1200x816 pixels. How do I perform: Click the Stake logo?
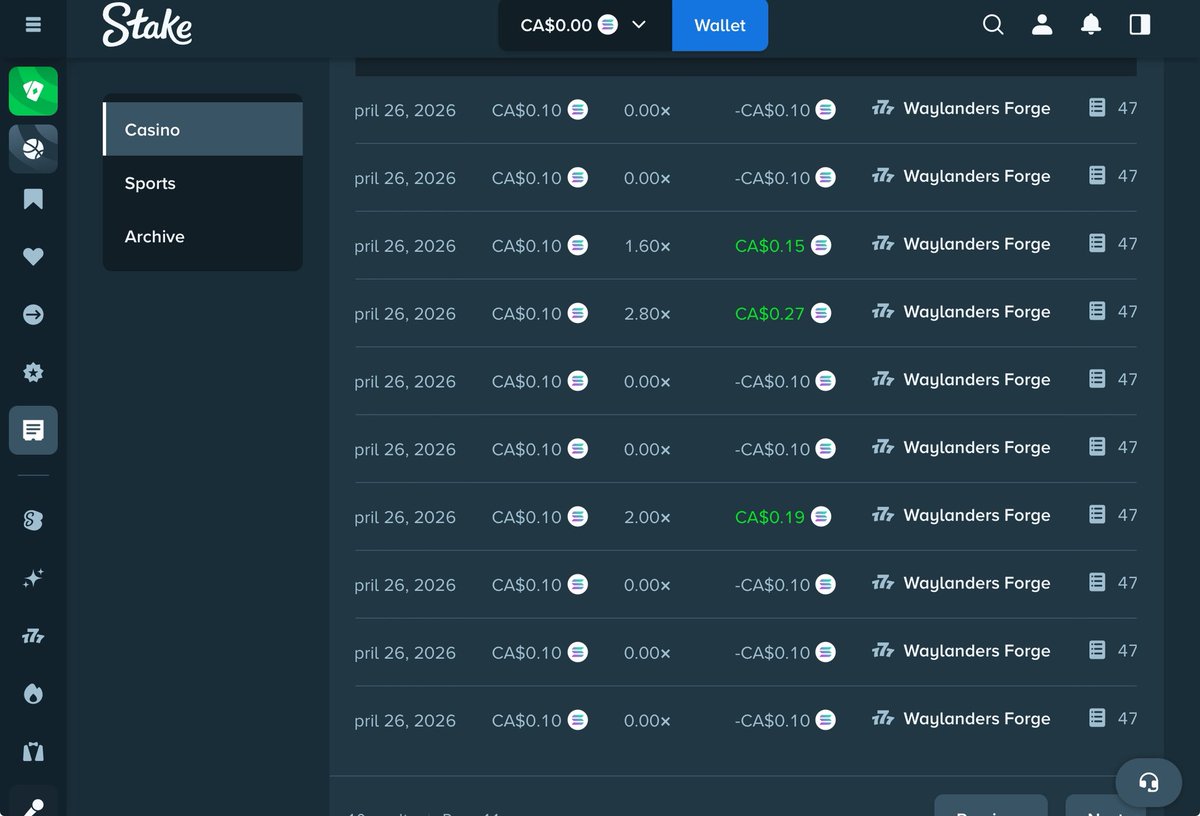coord(147,25)
